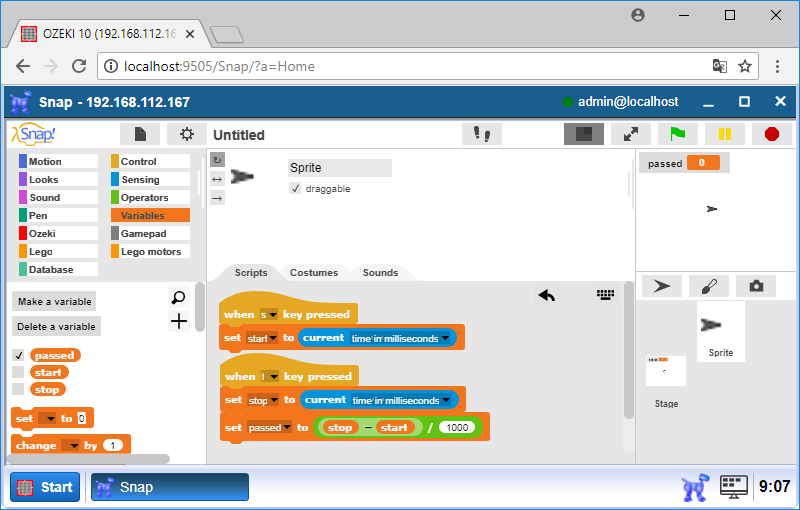Viewport: 800px width, 510px height.
Task: Take a camera snapshot for new sprite
Action: (x=756, y=286)
